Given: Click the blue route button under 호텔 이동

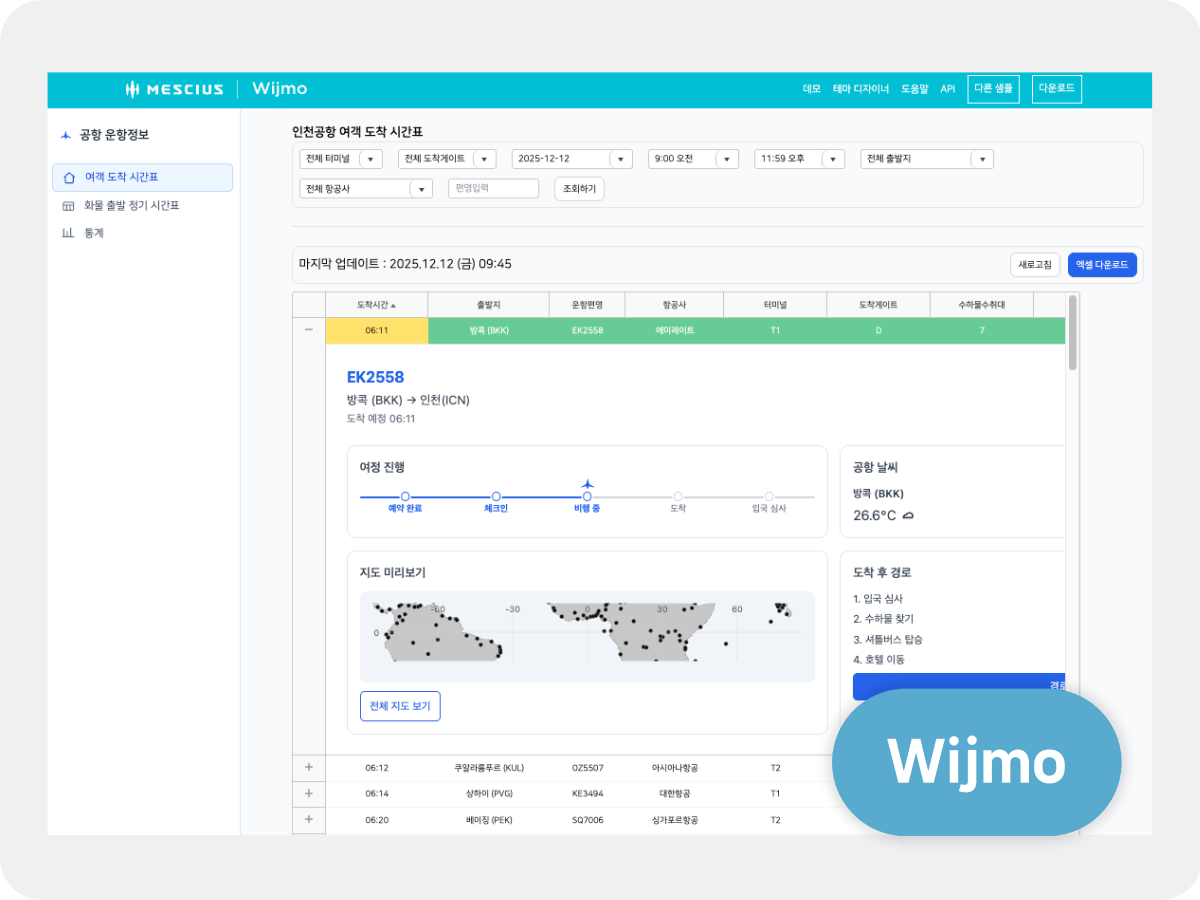Looking at the screenshot, I should [959, 686].
